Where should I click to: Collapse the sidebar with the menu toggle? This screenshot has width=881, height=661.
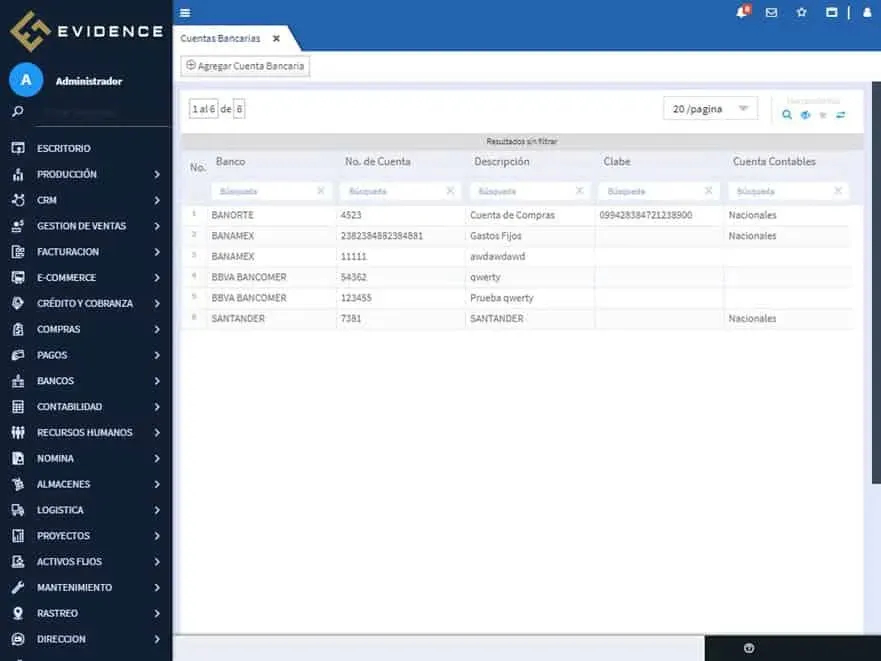[182, 13]
